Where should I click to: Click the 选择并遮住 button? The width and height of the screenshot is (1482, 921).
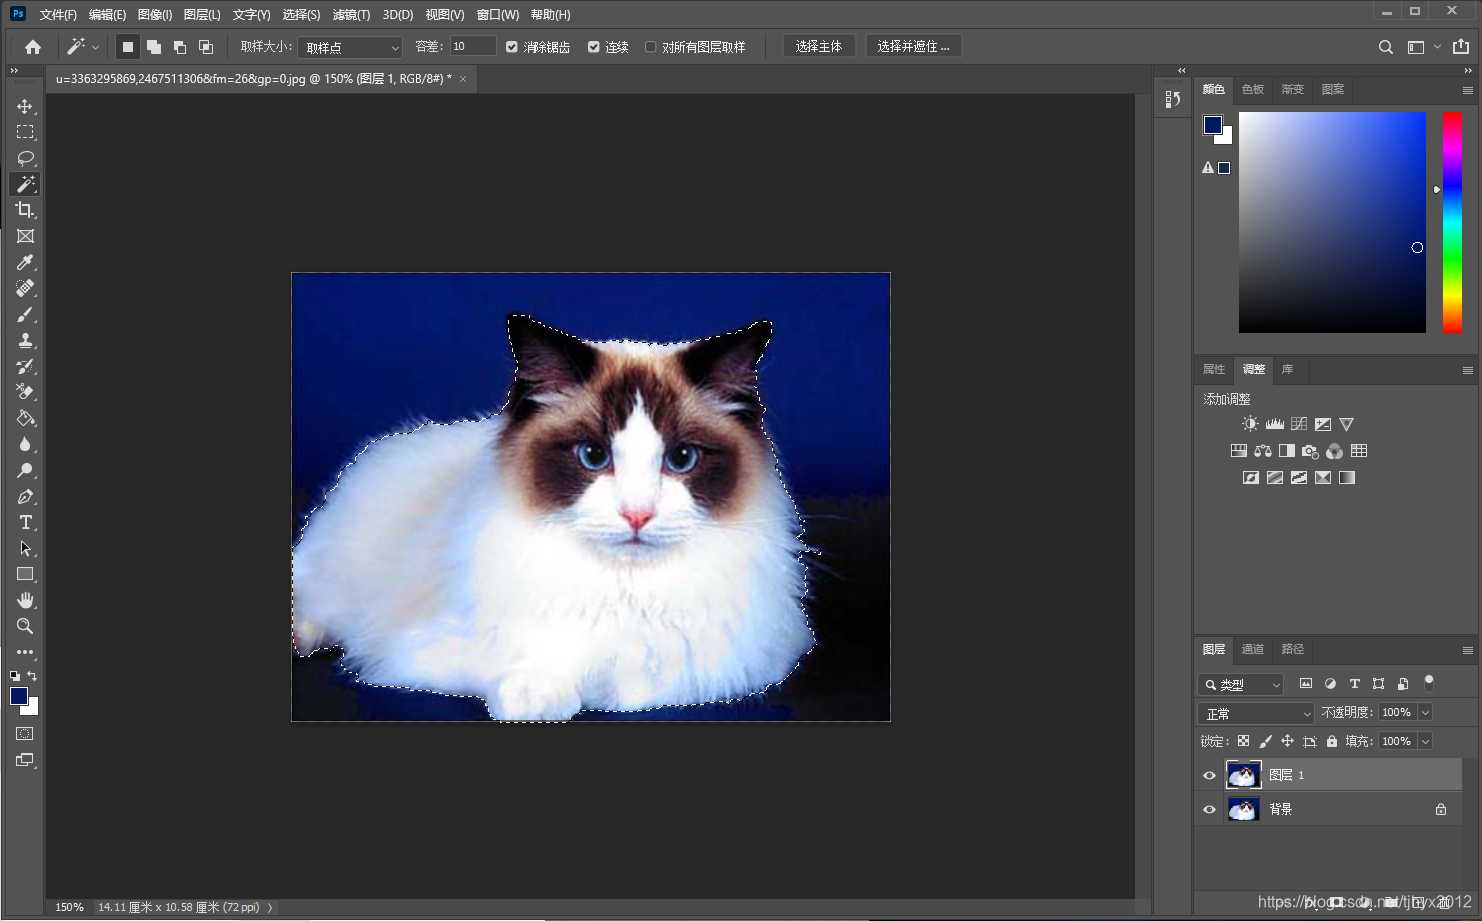(913, 47)
